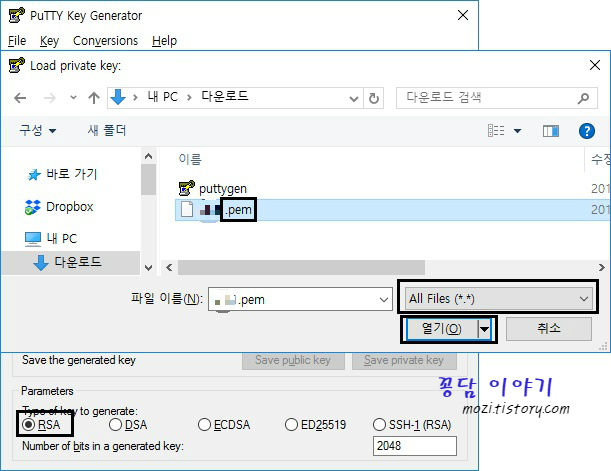Click Save public key button

pos(293,360)
